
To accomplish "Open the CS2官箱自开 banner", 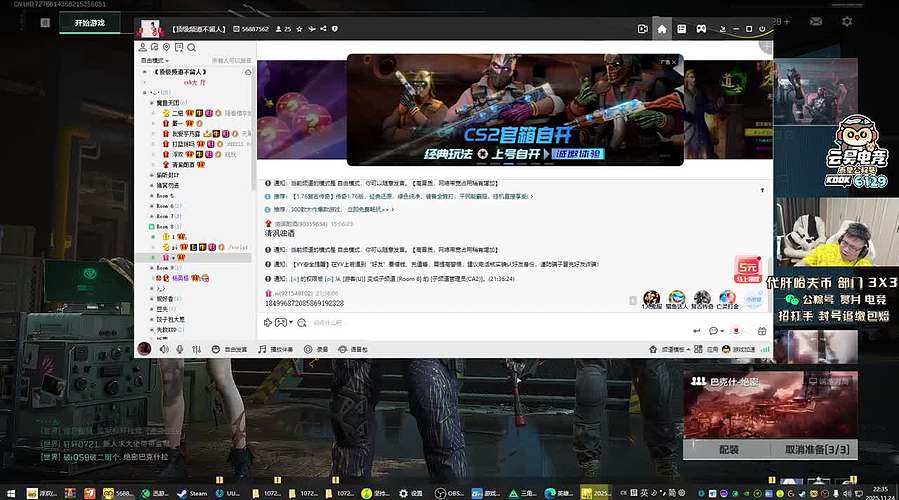I will coord(515,110).
